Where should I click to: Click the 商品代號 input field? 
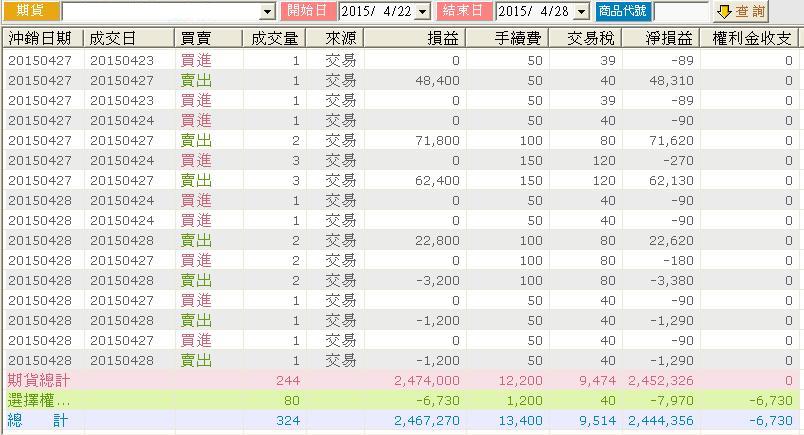tap(680, 11)
